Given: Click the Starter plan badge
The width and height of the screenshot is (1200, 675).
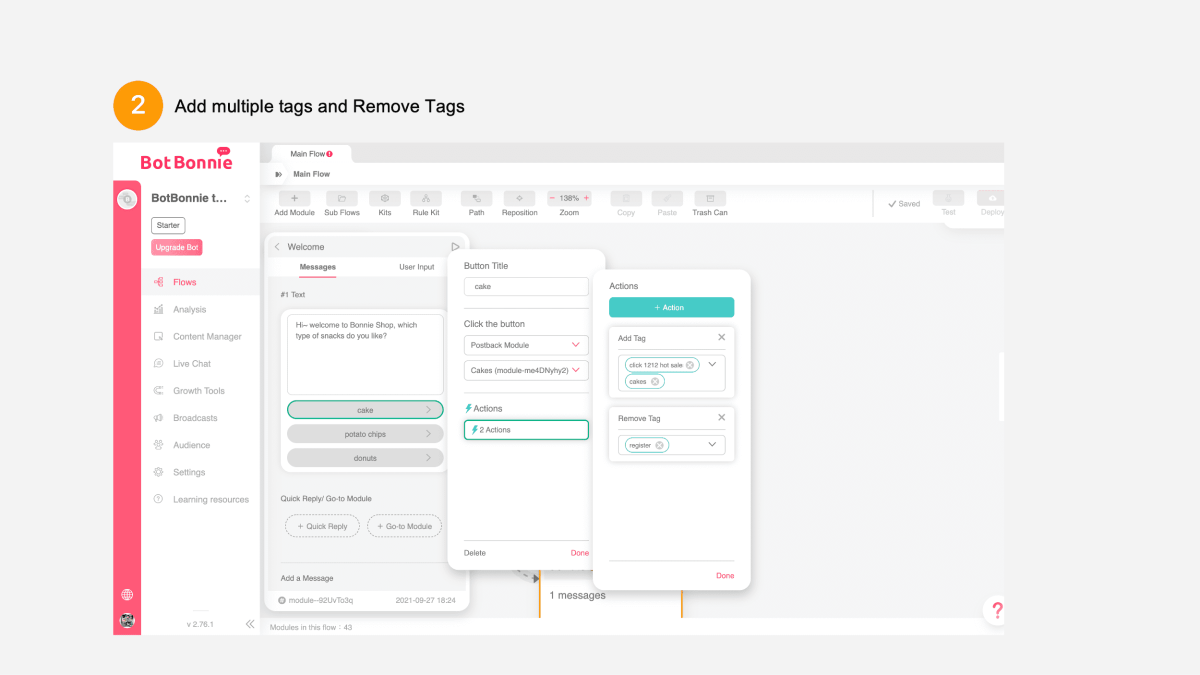Looking at the screenshot, I should click(168, 225).
